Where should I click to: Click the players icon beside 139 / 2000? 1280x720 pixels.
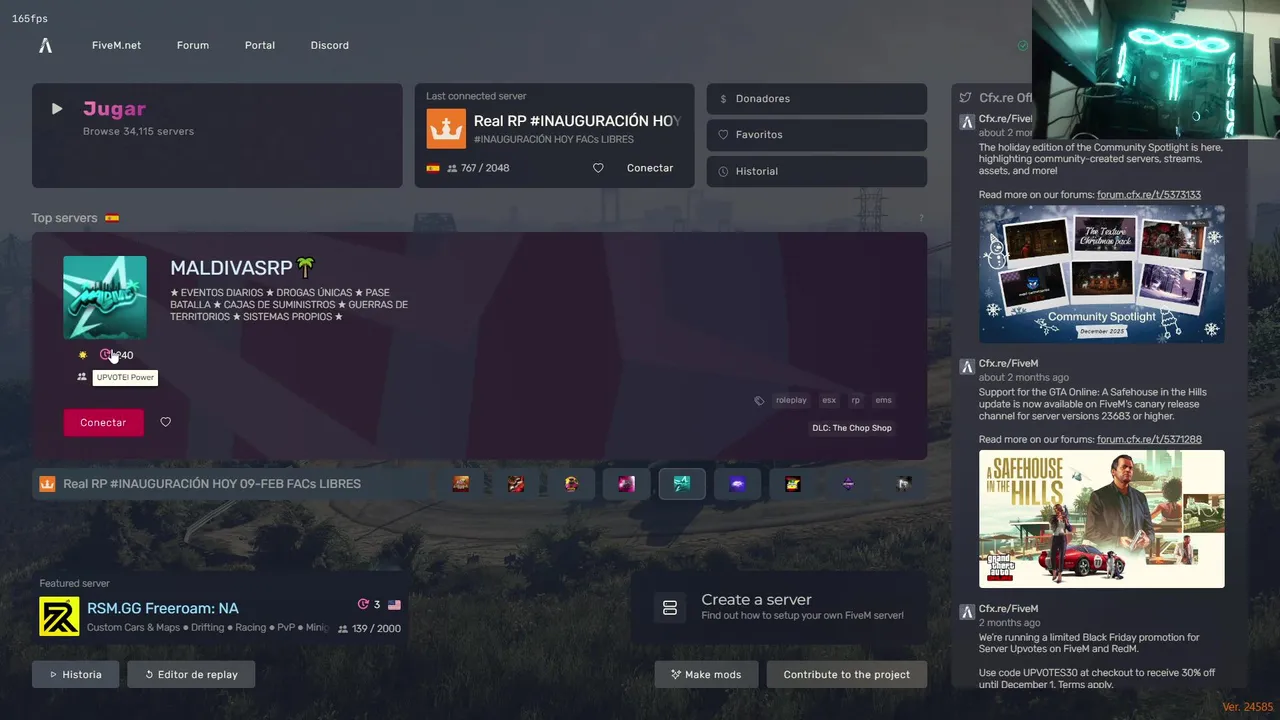click(343, 629)
